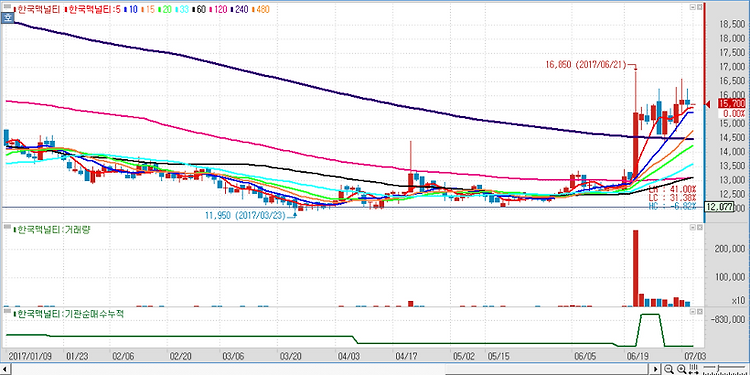Adjust the chart zoom slider handle
The height and width of the screenshot is (375, 750).
pos(718,368)
